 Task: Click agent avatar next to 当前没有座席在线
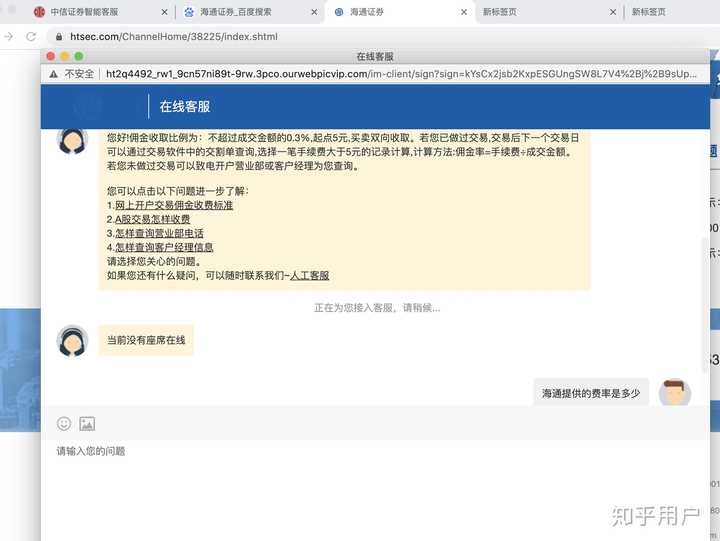pos(73,341)
